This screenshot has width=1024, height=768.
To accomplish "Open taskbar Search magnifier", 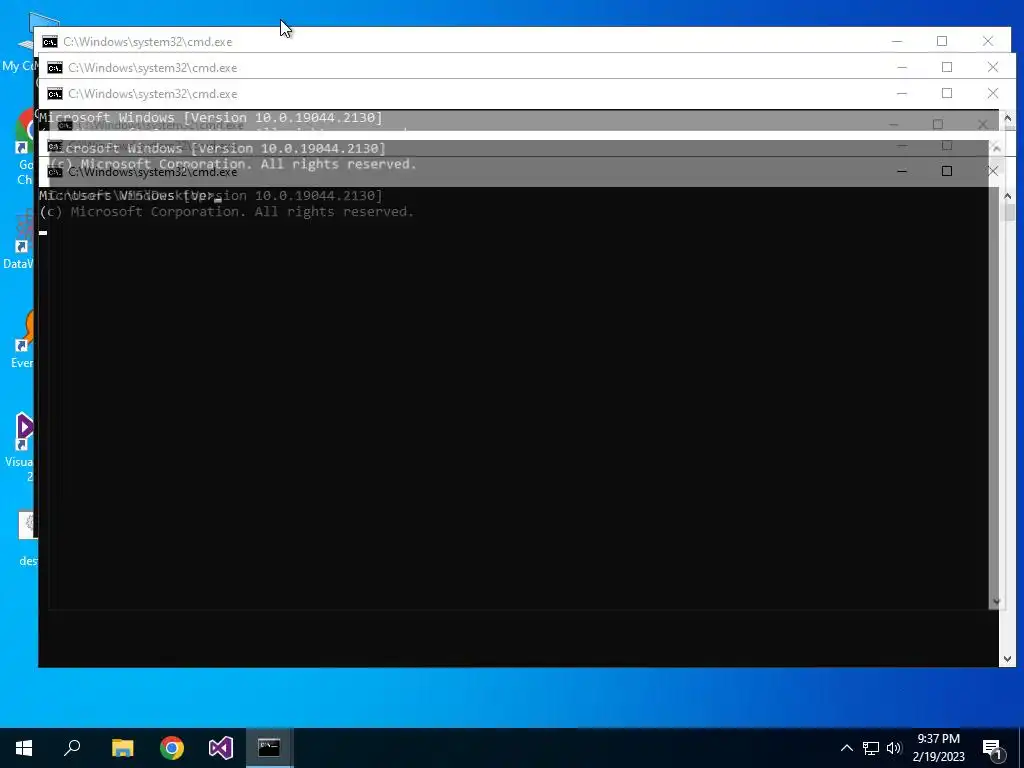I will 72,748.
